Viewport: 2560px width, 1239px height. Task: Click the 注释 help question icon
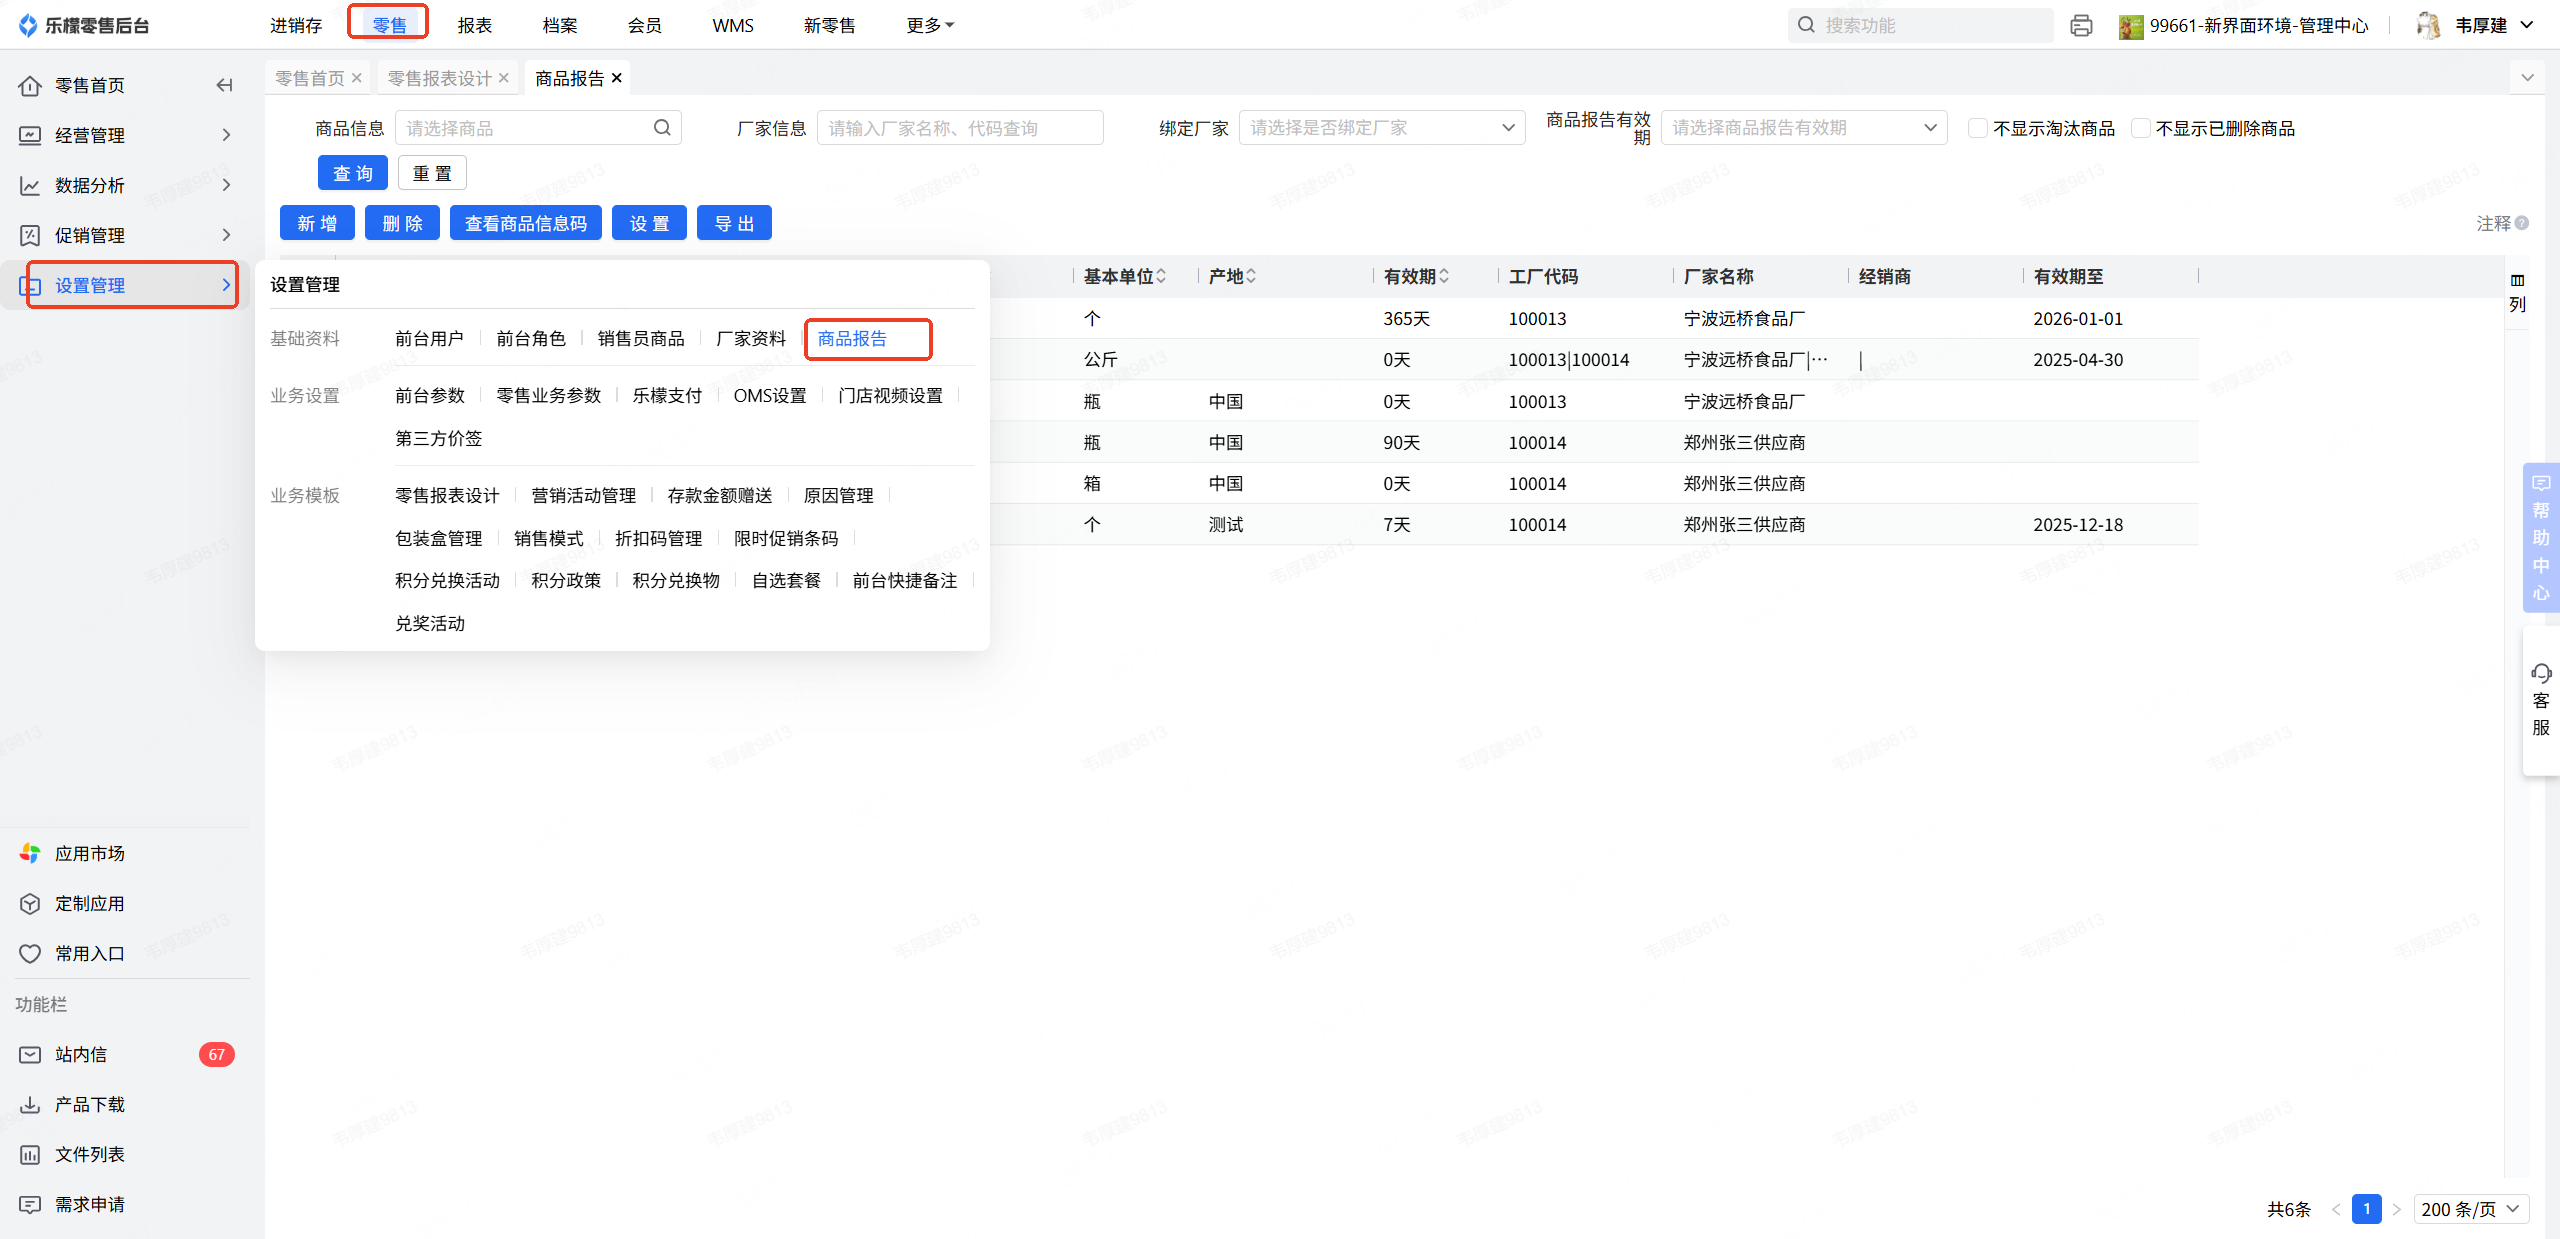(2522, 223)
